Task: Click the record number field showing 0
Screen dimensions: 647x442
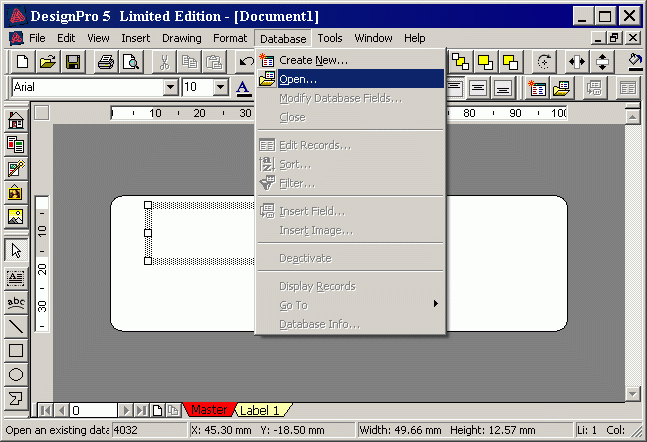Action: 94,410
